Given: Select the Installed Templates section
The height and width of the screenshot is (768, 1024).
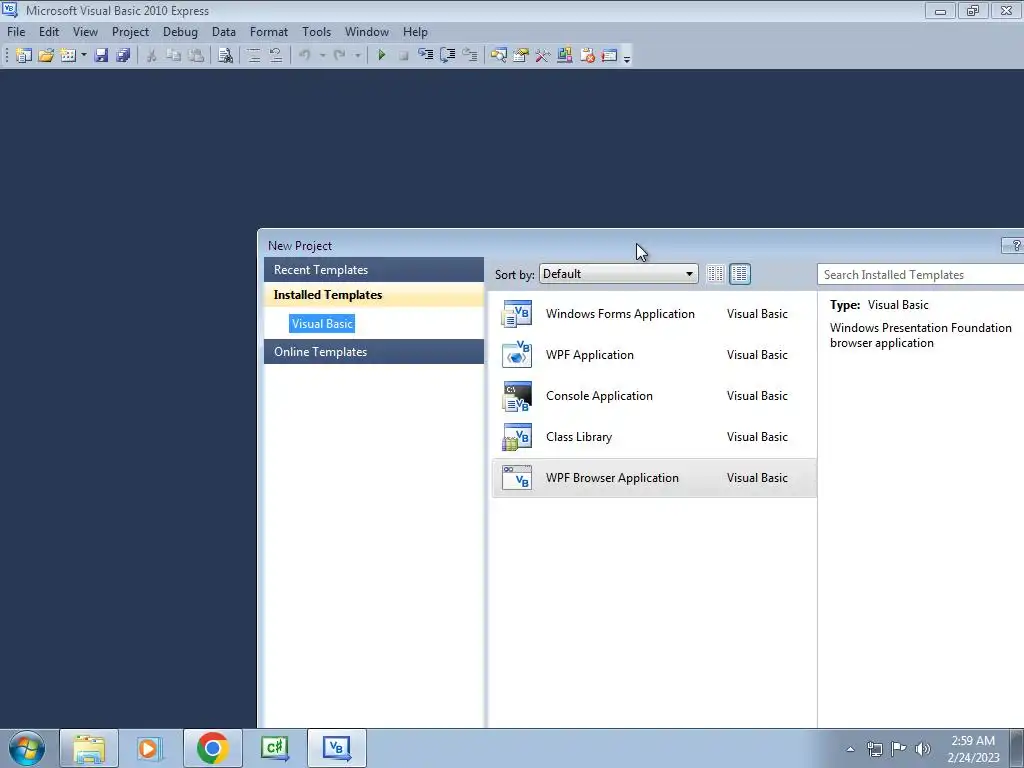Looking at the screenshot, I should point(374,295).
